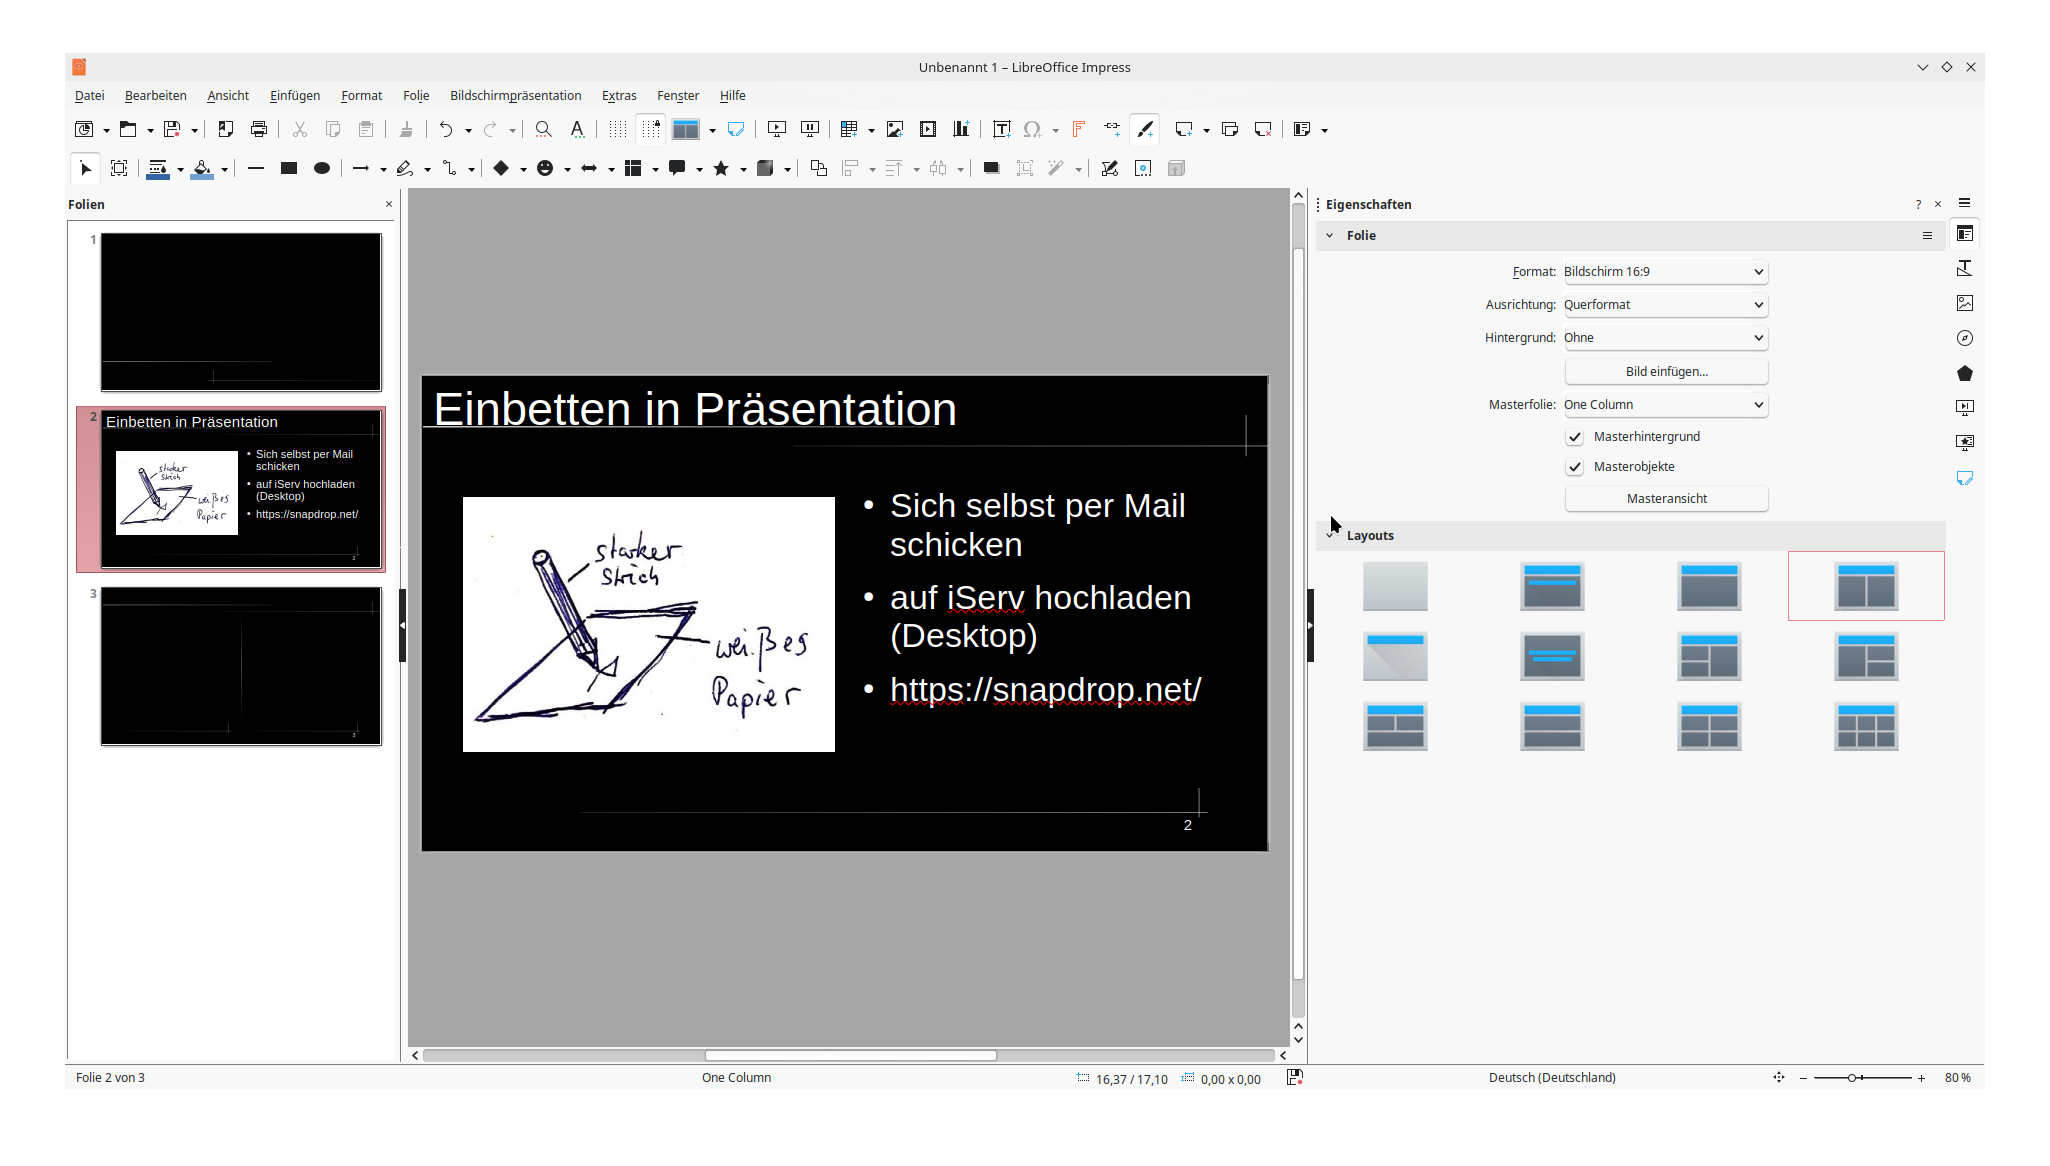Click the Masteransicht button
This screenshot has width=2050, height=1166.
[x=1666, y=499]
